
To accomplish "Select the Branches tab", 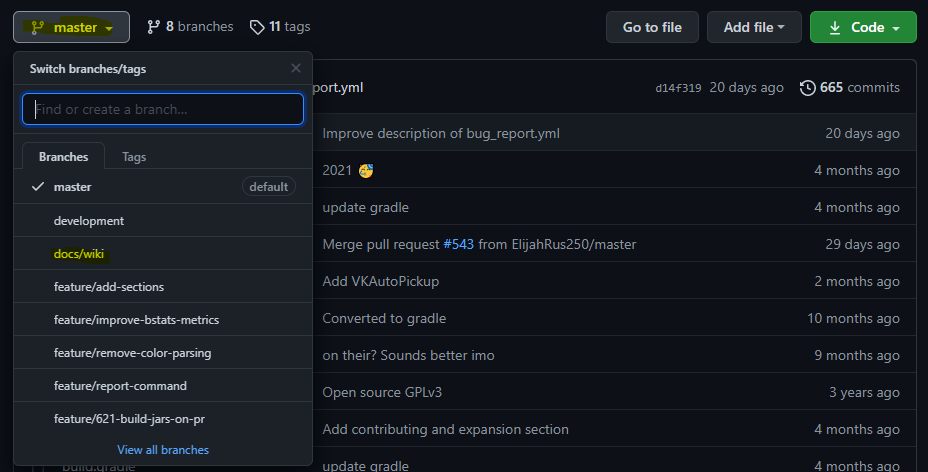I will click(63, 157).
